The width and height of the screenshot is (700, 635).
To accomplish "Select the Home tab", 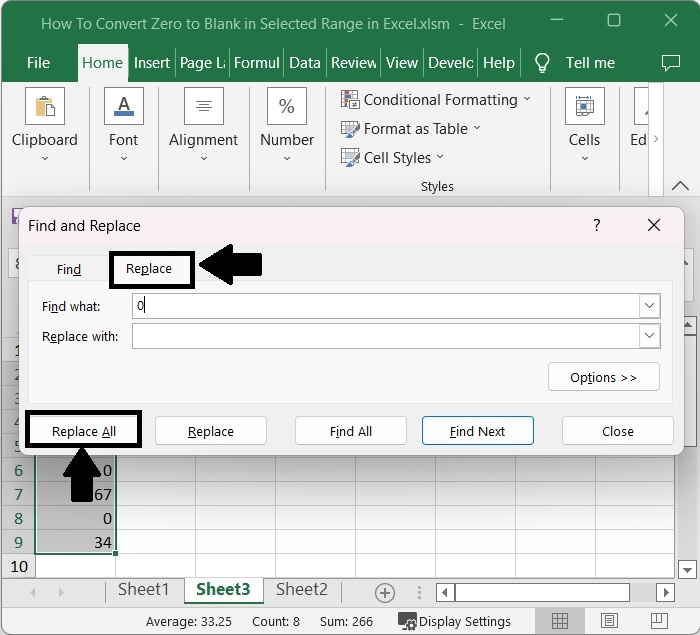I will coord(103,63).
